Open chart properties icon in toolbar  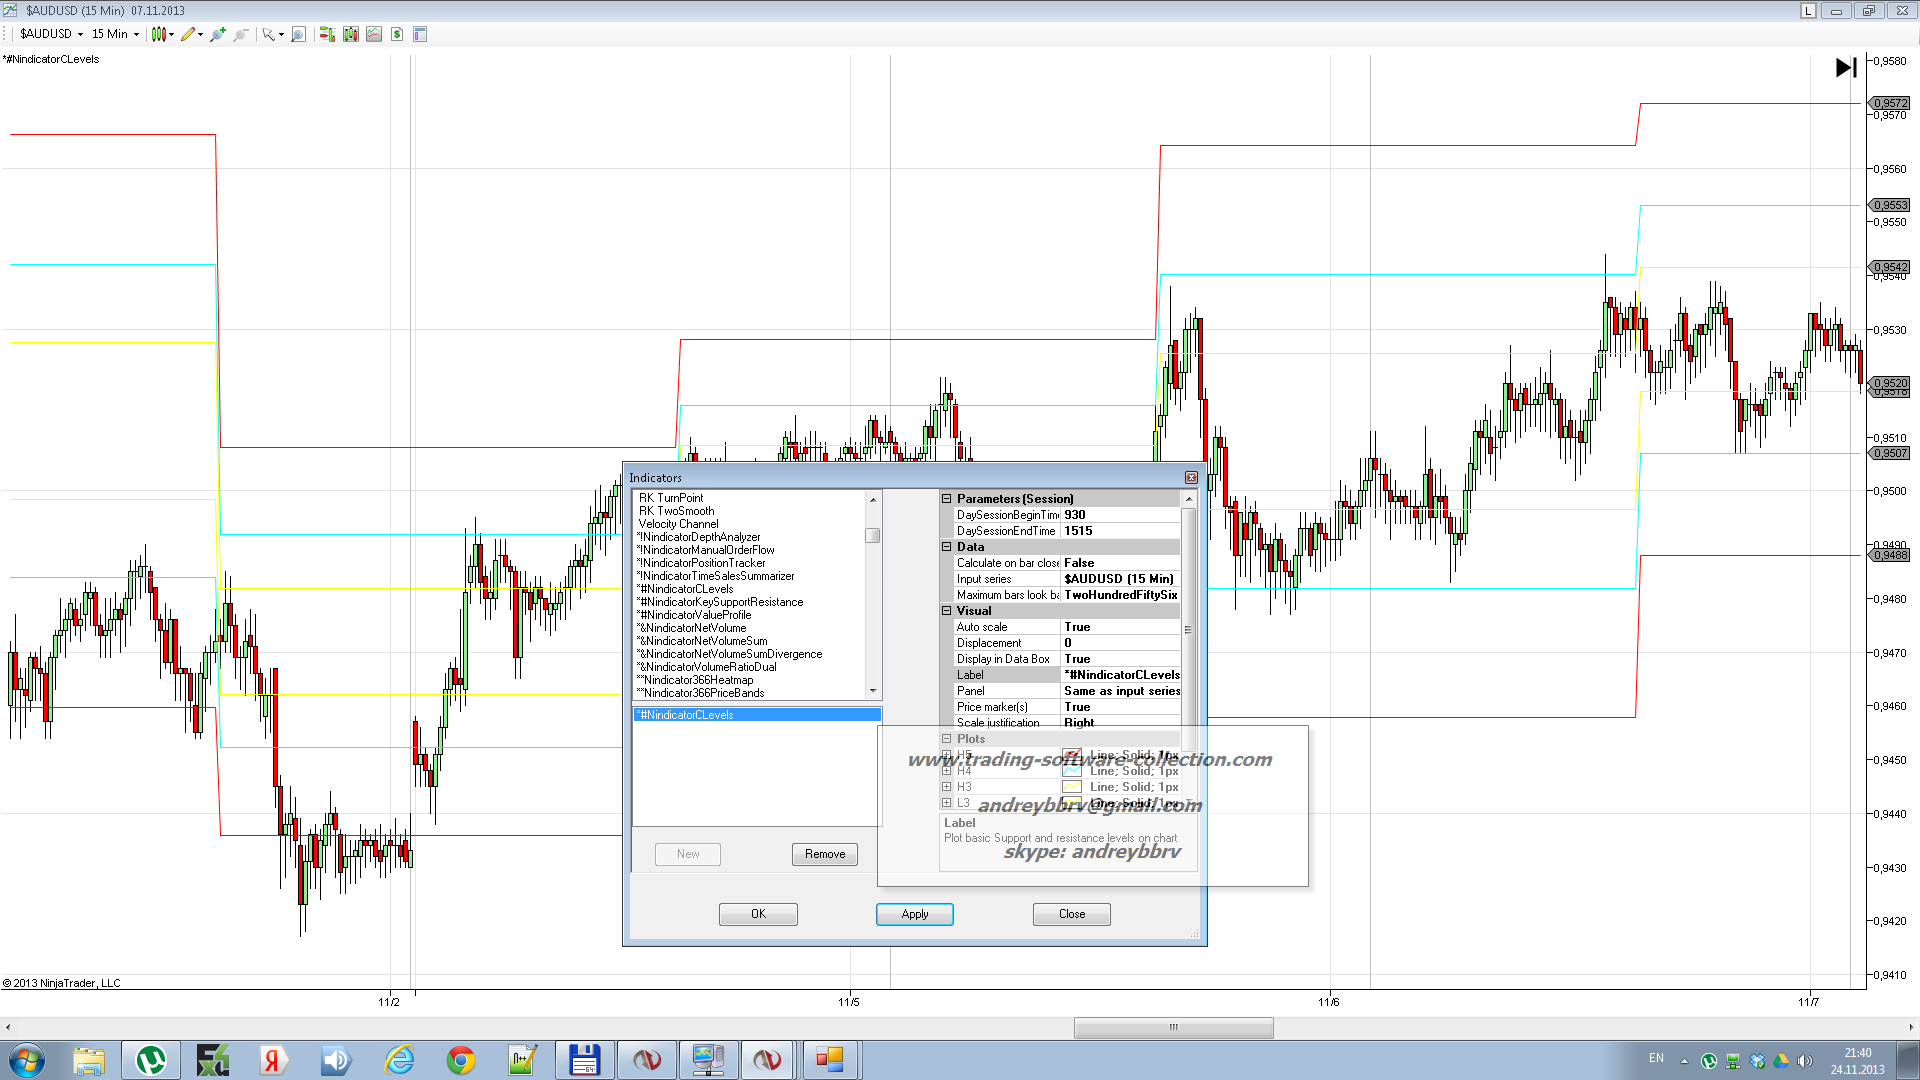coord(420,34)
